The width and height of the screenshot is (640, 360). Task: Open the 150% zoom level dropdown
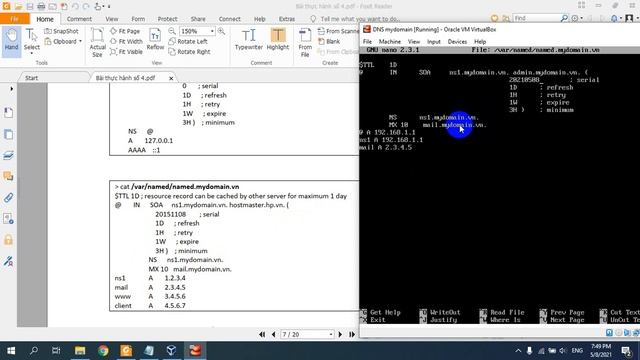click(x=212, y=31)
